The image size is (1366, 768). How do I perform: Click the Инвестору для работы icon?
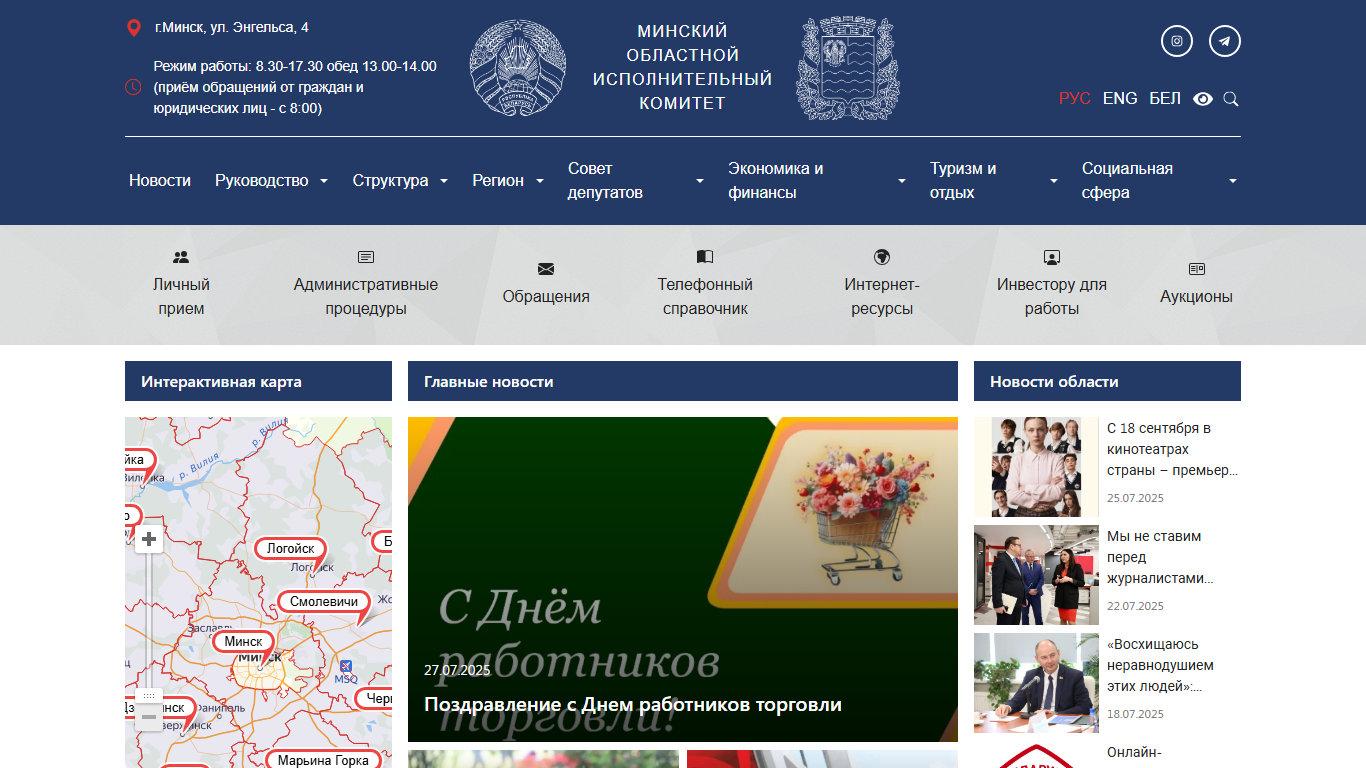[x=1052, y=257]
